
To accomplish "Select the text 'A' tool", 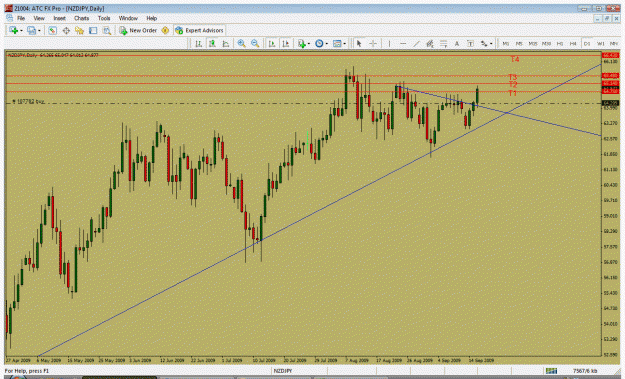I will tap(457, 43).
